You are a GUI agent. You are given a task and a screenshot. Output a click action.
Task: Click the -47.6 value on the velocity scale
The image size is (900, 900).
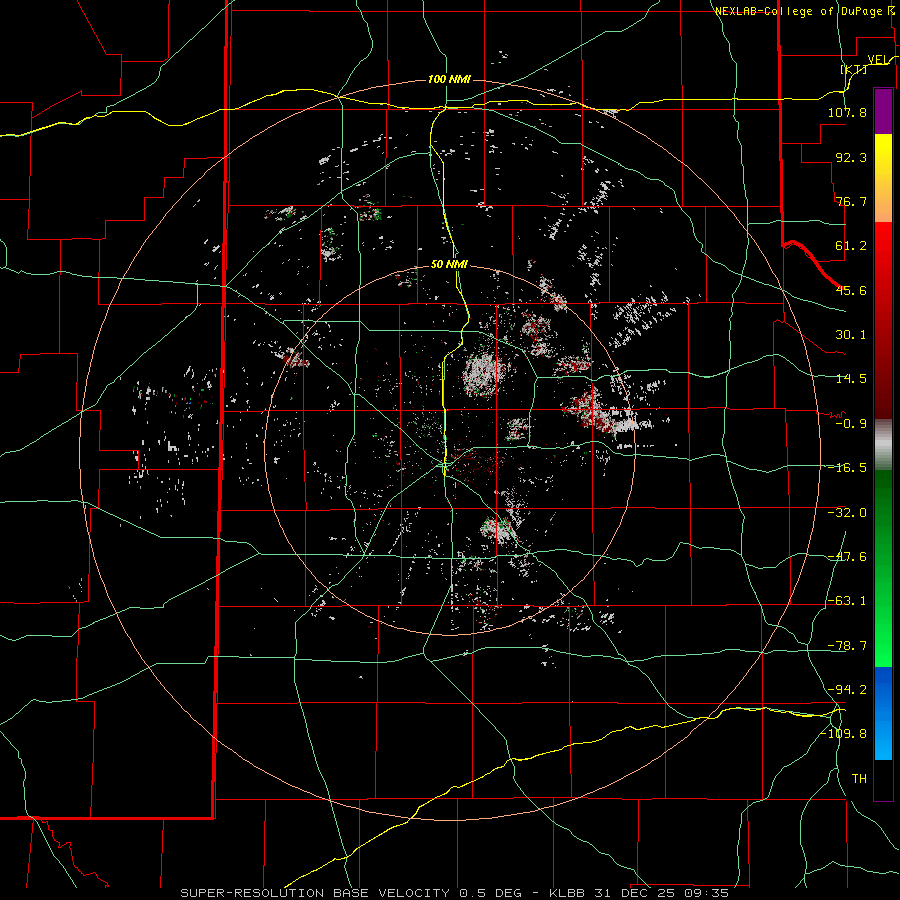point(847,557)
